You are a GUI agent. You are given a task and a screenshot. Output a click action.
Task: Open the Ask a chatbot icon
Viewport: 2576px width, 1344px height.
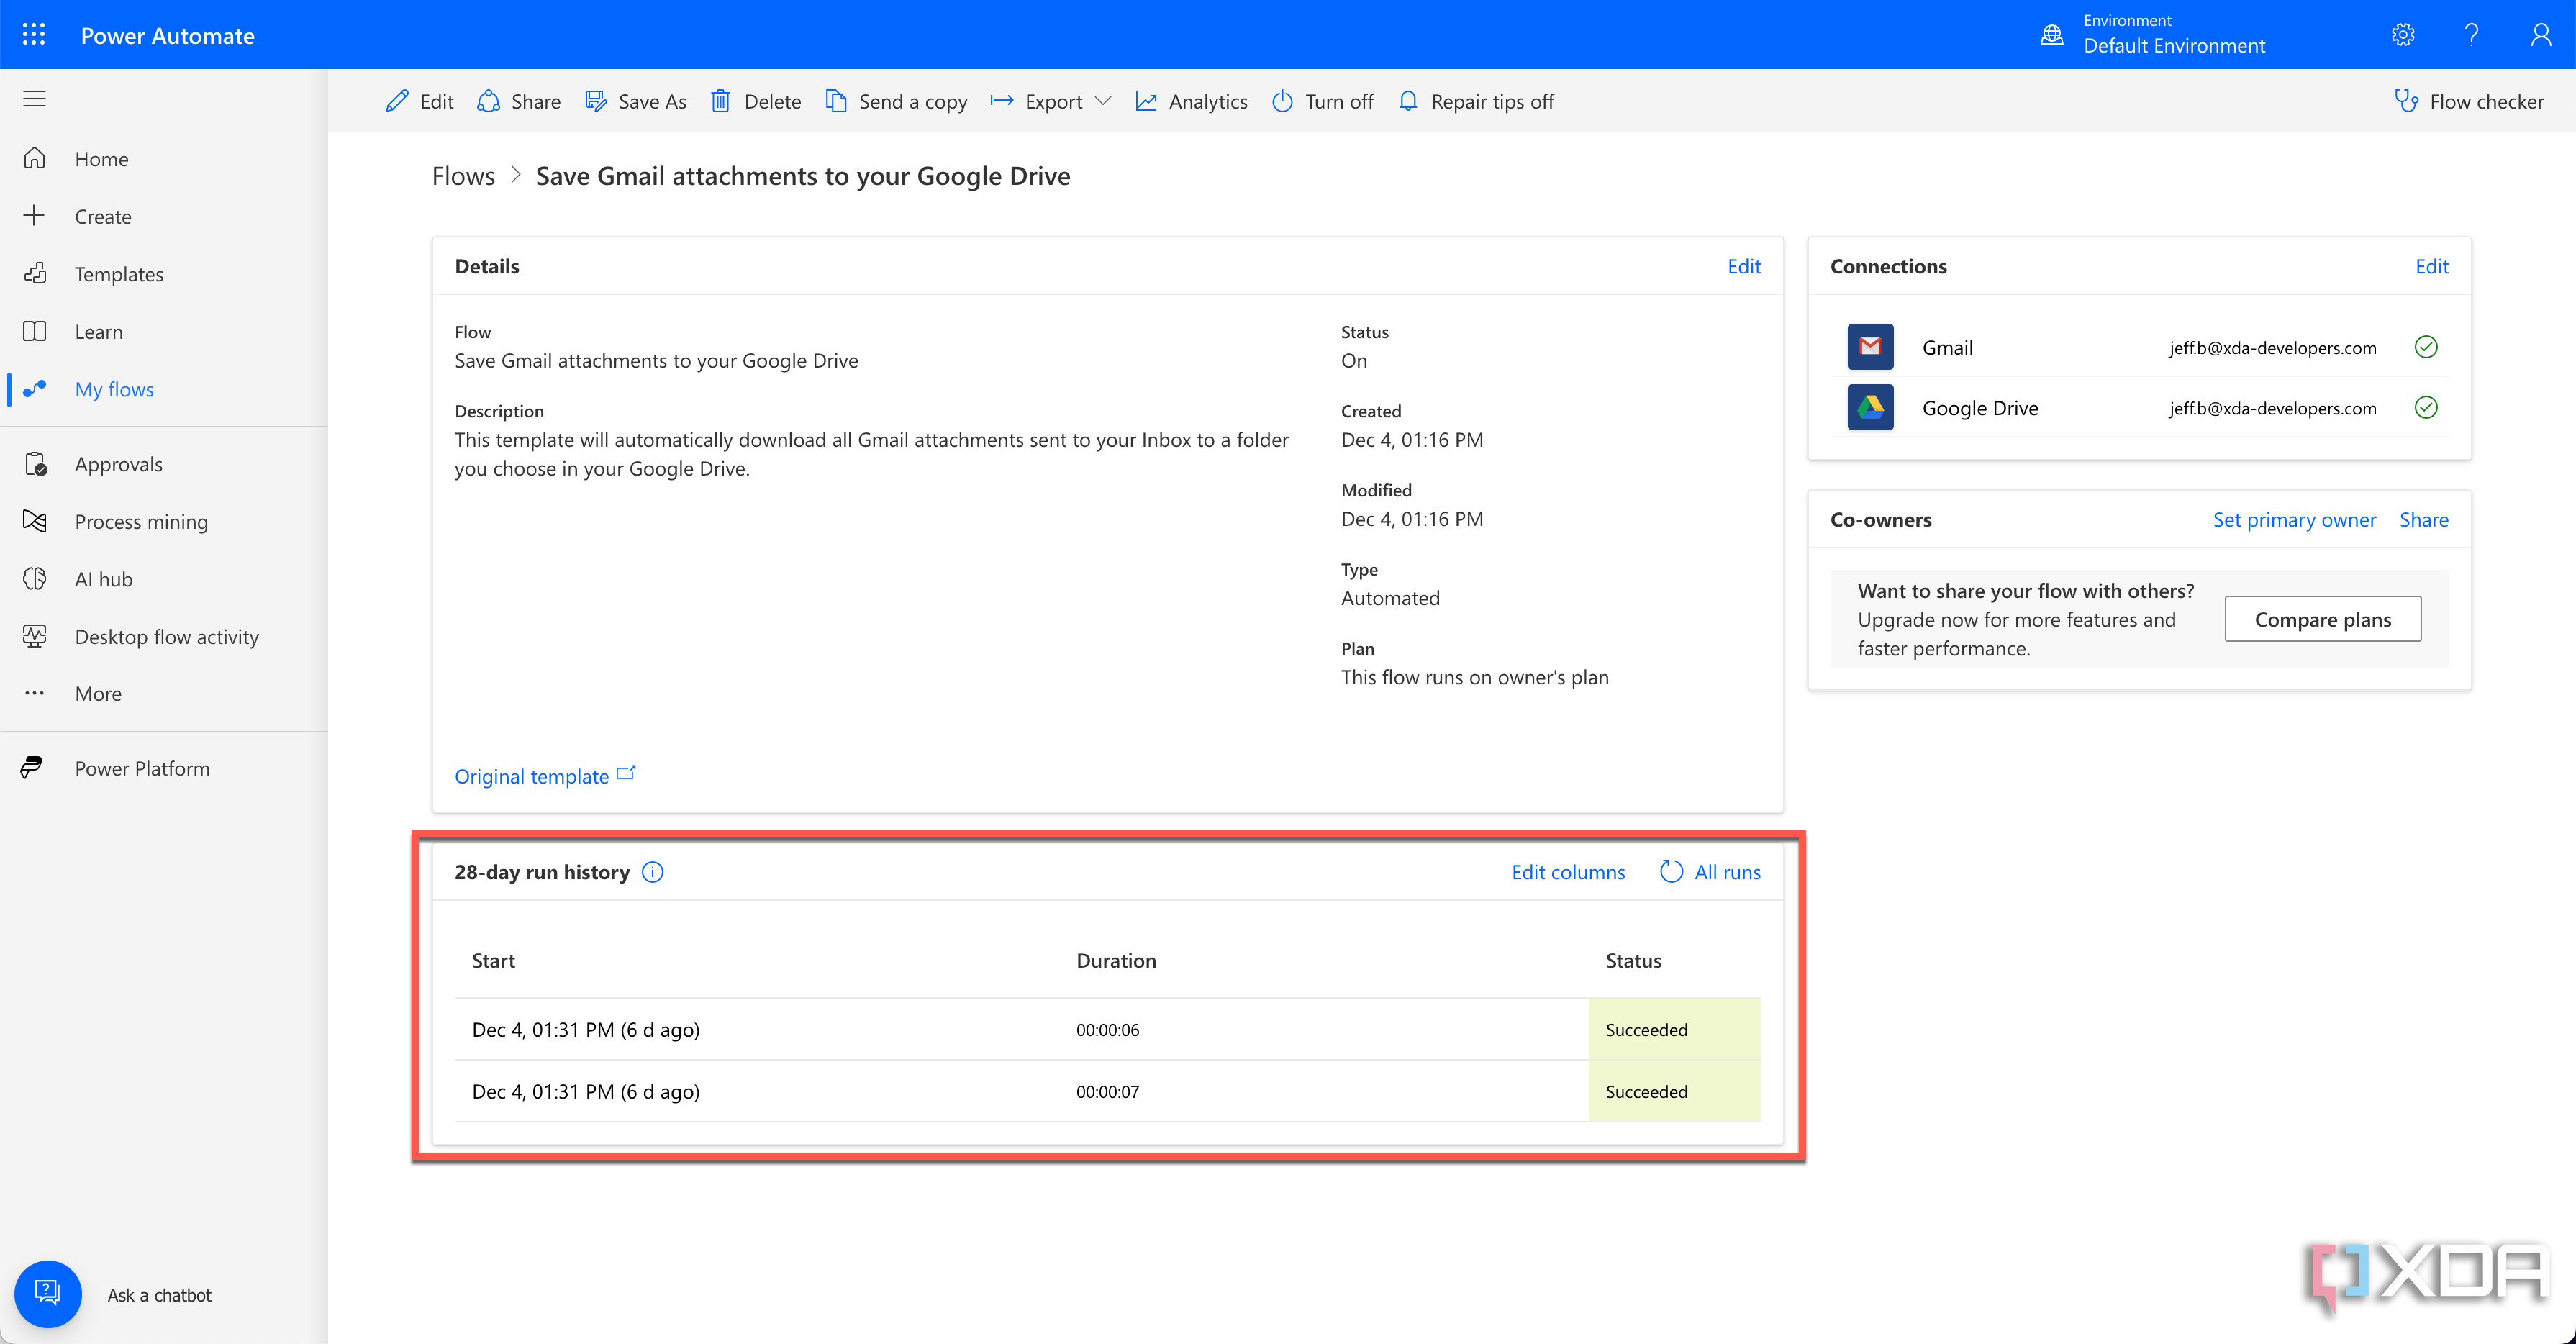point(47,1293)
